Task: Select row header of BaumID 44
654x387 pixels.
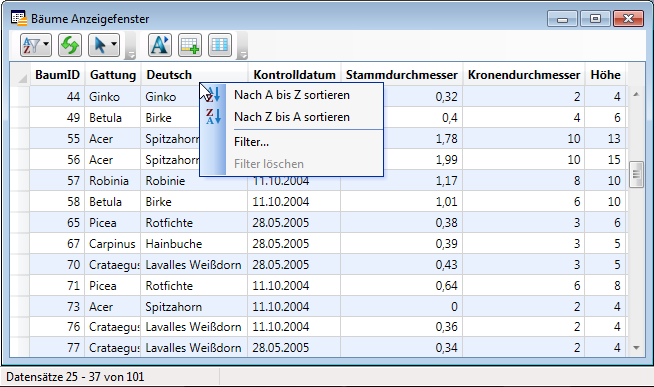Action: pos(20,97)
